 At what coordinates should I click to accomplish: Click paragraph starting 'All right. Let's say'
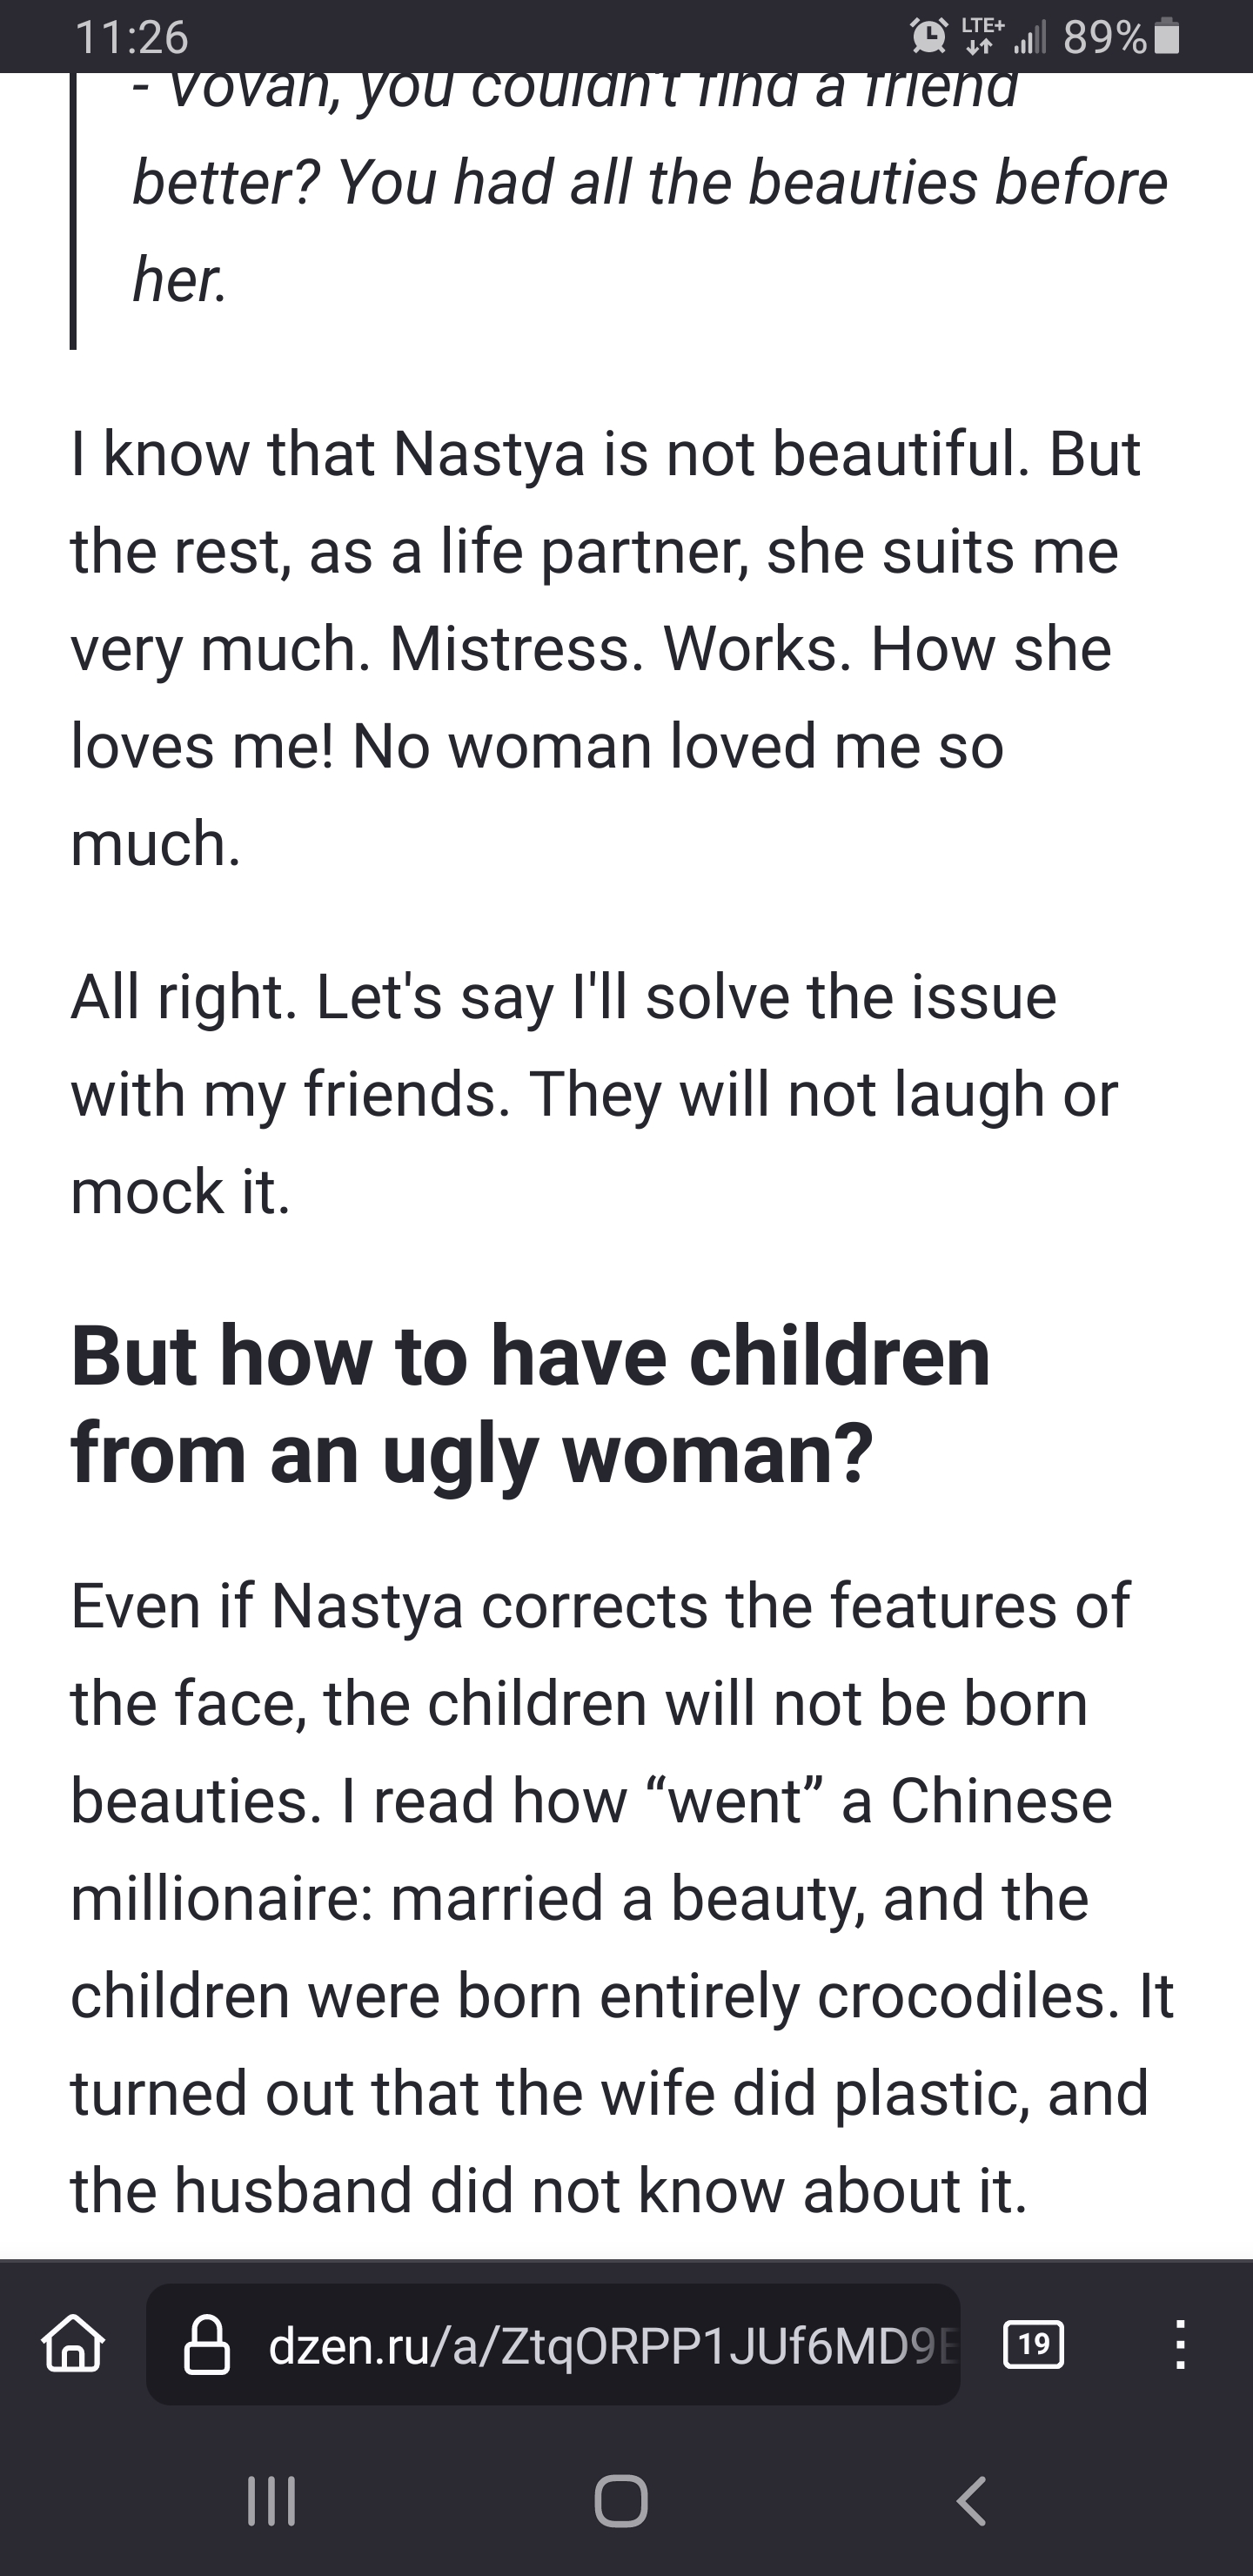click(x=594, y=1093)
